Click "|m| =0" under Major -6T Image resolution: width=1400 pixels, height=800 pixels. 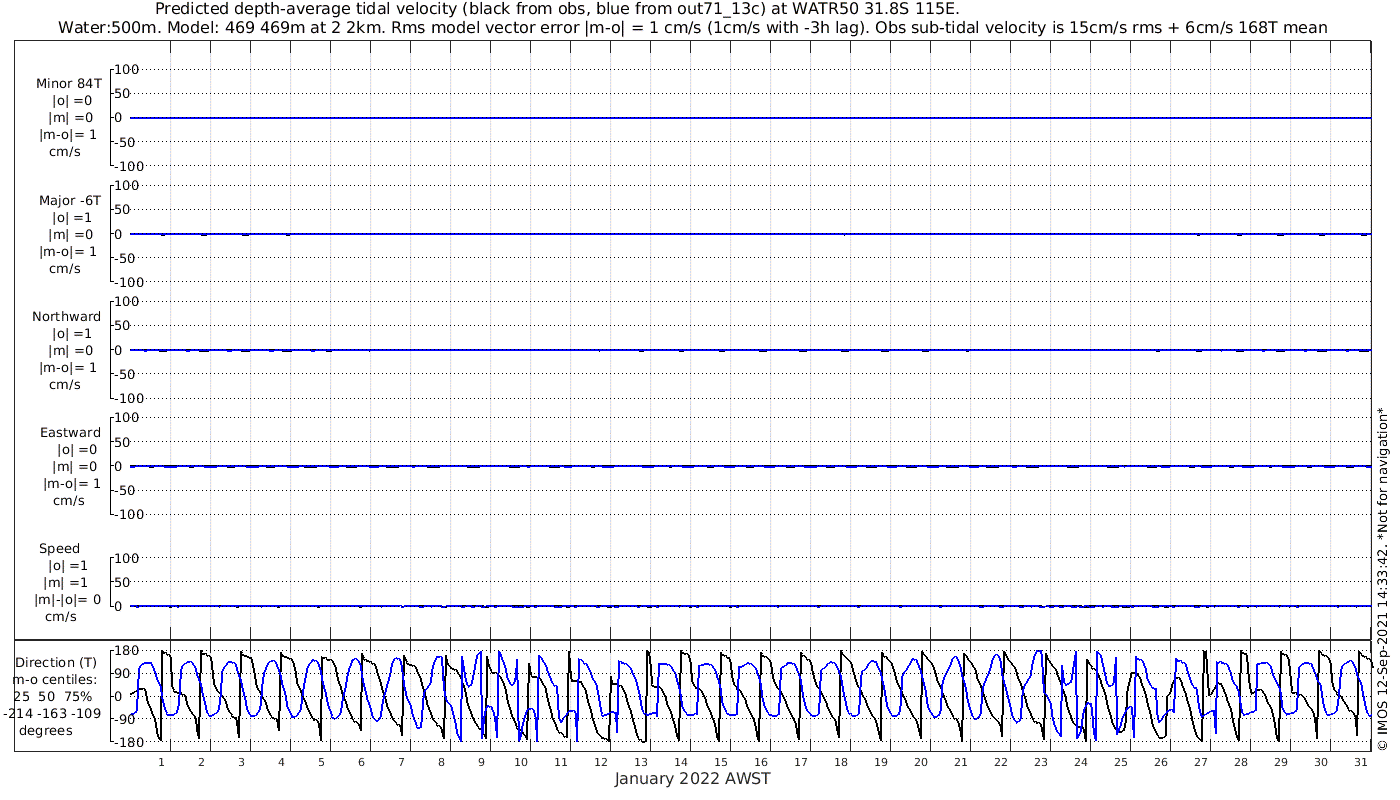[x=70, y=234]
